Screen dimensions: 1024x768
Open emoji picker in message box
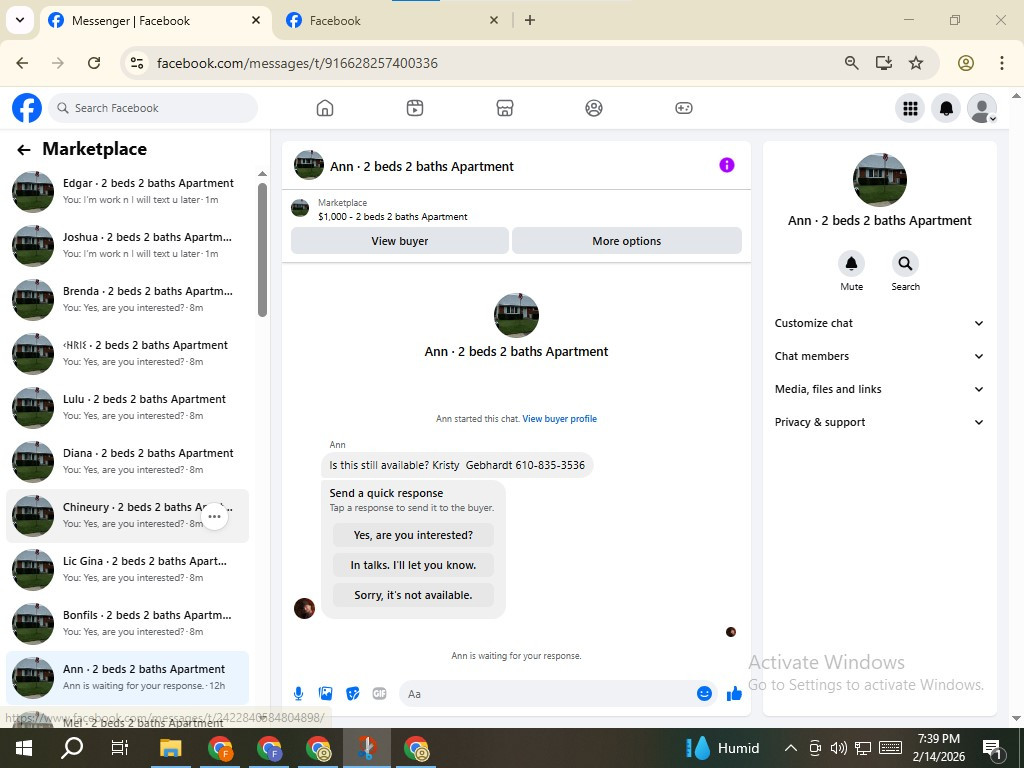click(x=704, y=694)
